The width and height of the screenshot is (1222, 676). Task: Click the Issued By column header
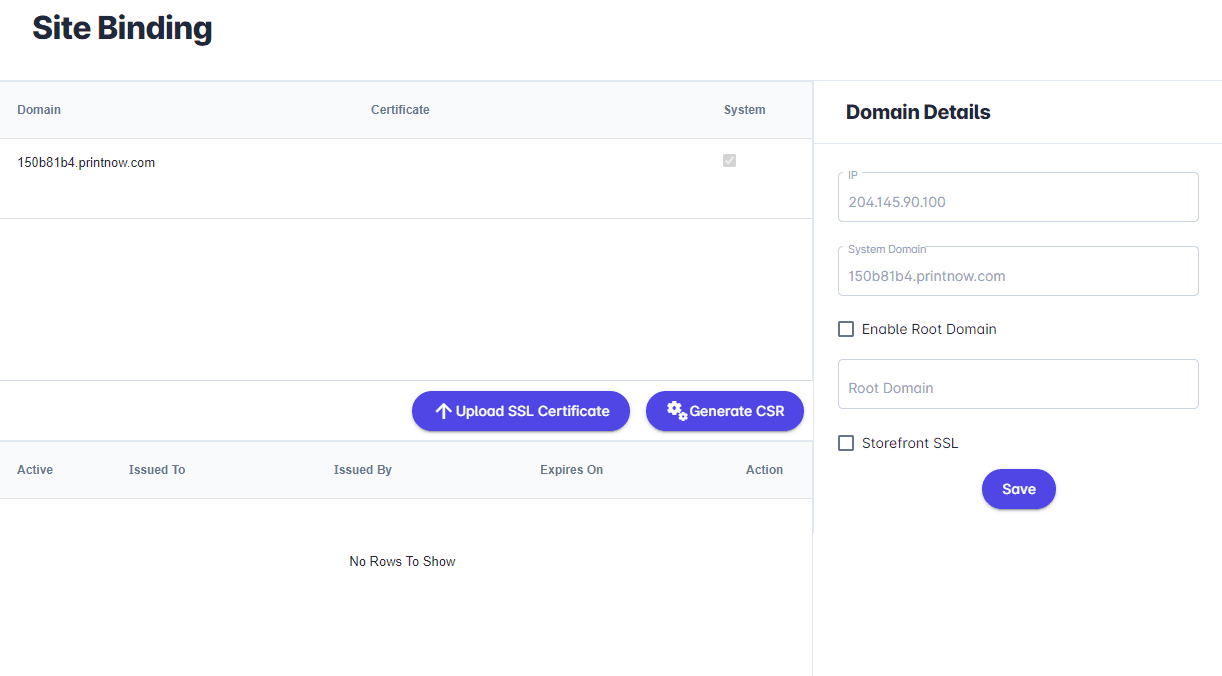click(363, 470)
